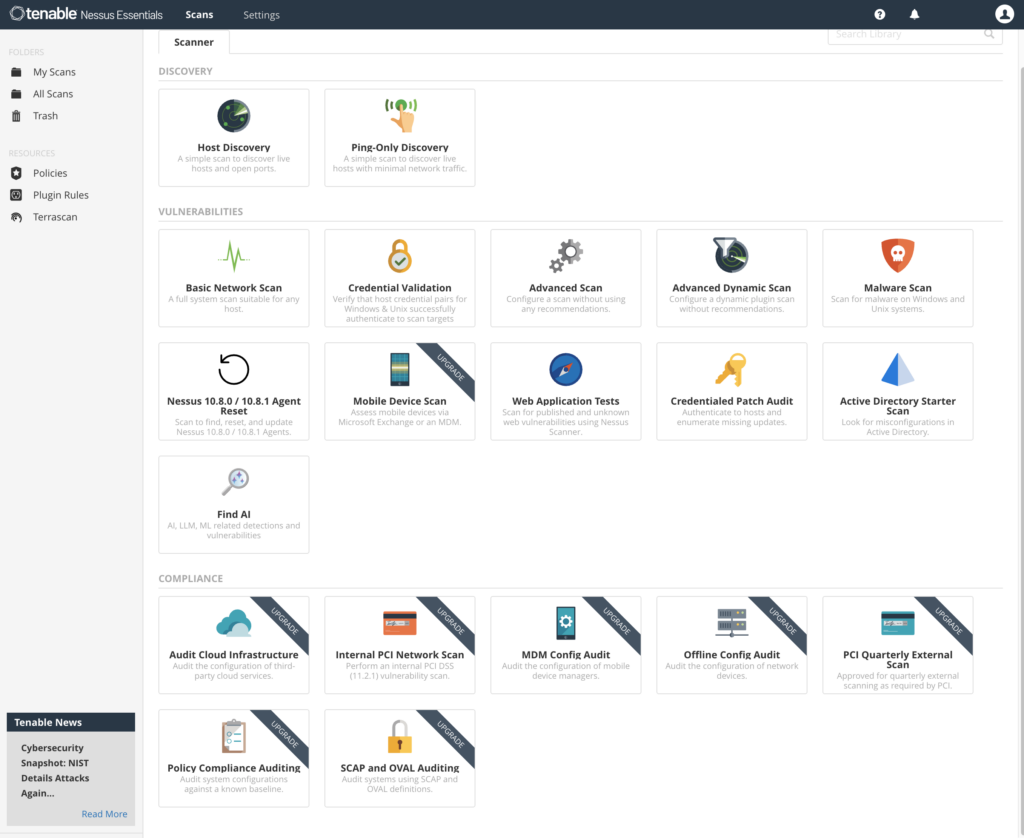
Task: Click the Policy Compliance Auditing clipboard icon
Action: [x=234, y=736]
